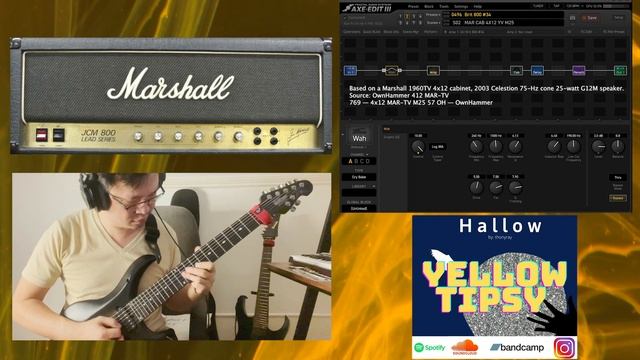Open the Cry Babe type dropdown
This screenshot has width=640, height=360.
point(359,177)
